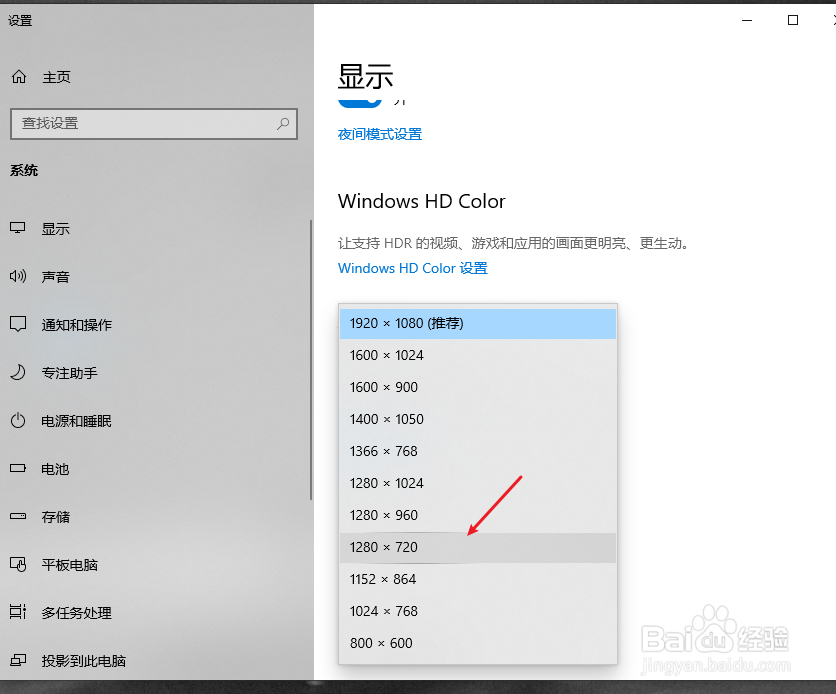Click the Display monitor icon

pos(18,228)
